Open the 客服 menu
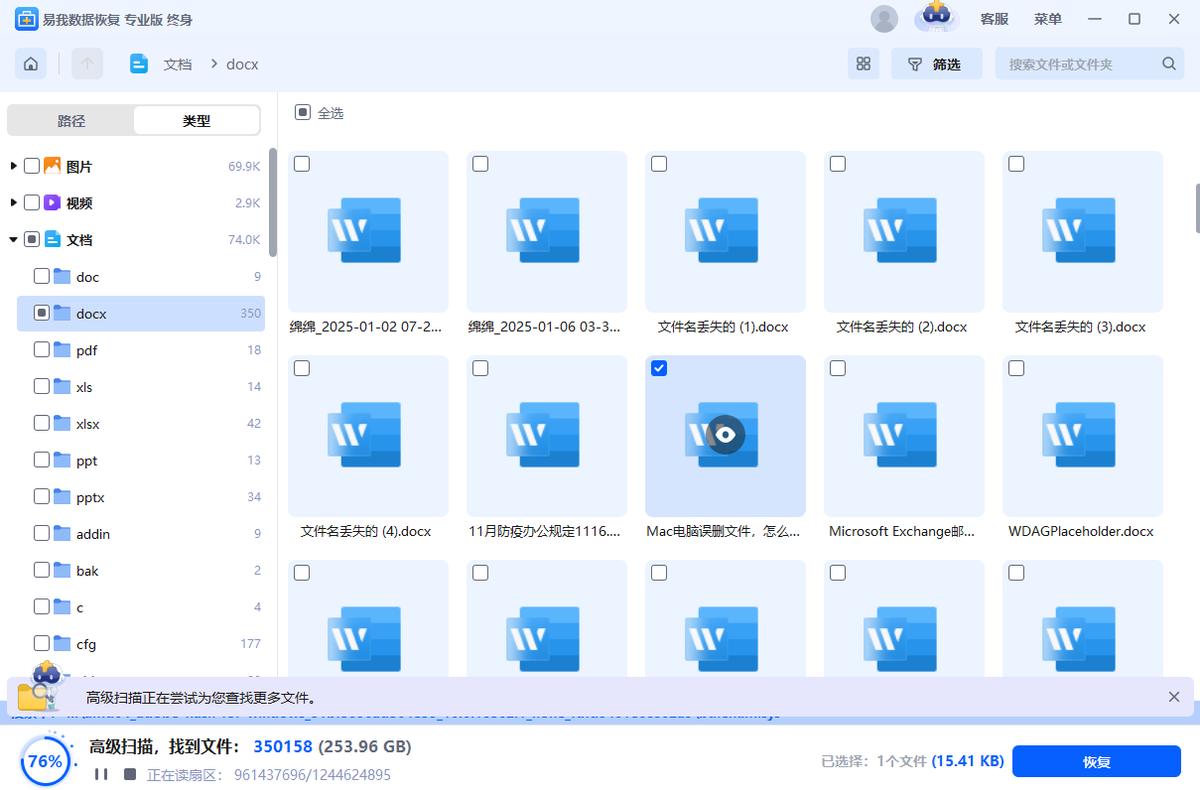Viewport: 1200px width, 790px height. tap(994, 19)
